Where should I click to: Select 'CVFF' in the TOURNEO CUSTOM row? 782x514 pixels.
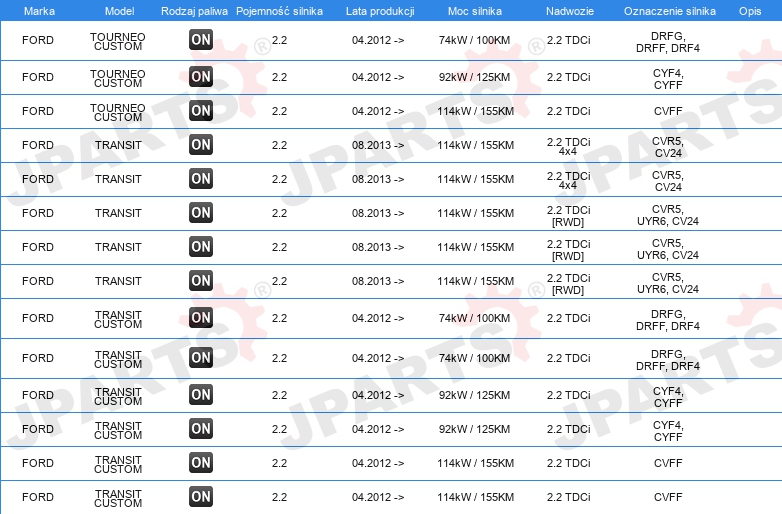pos(668,111)
